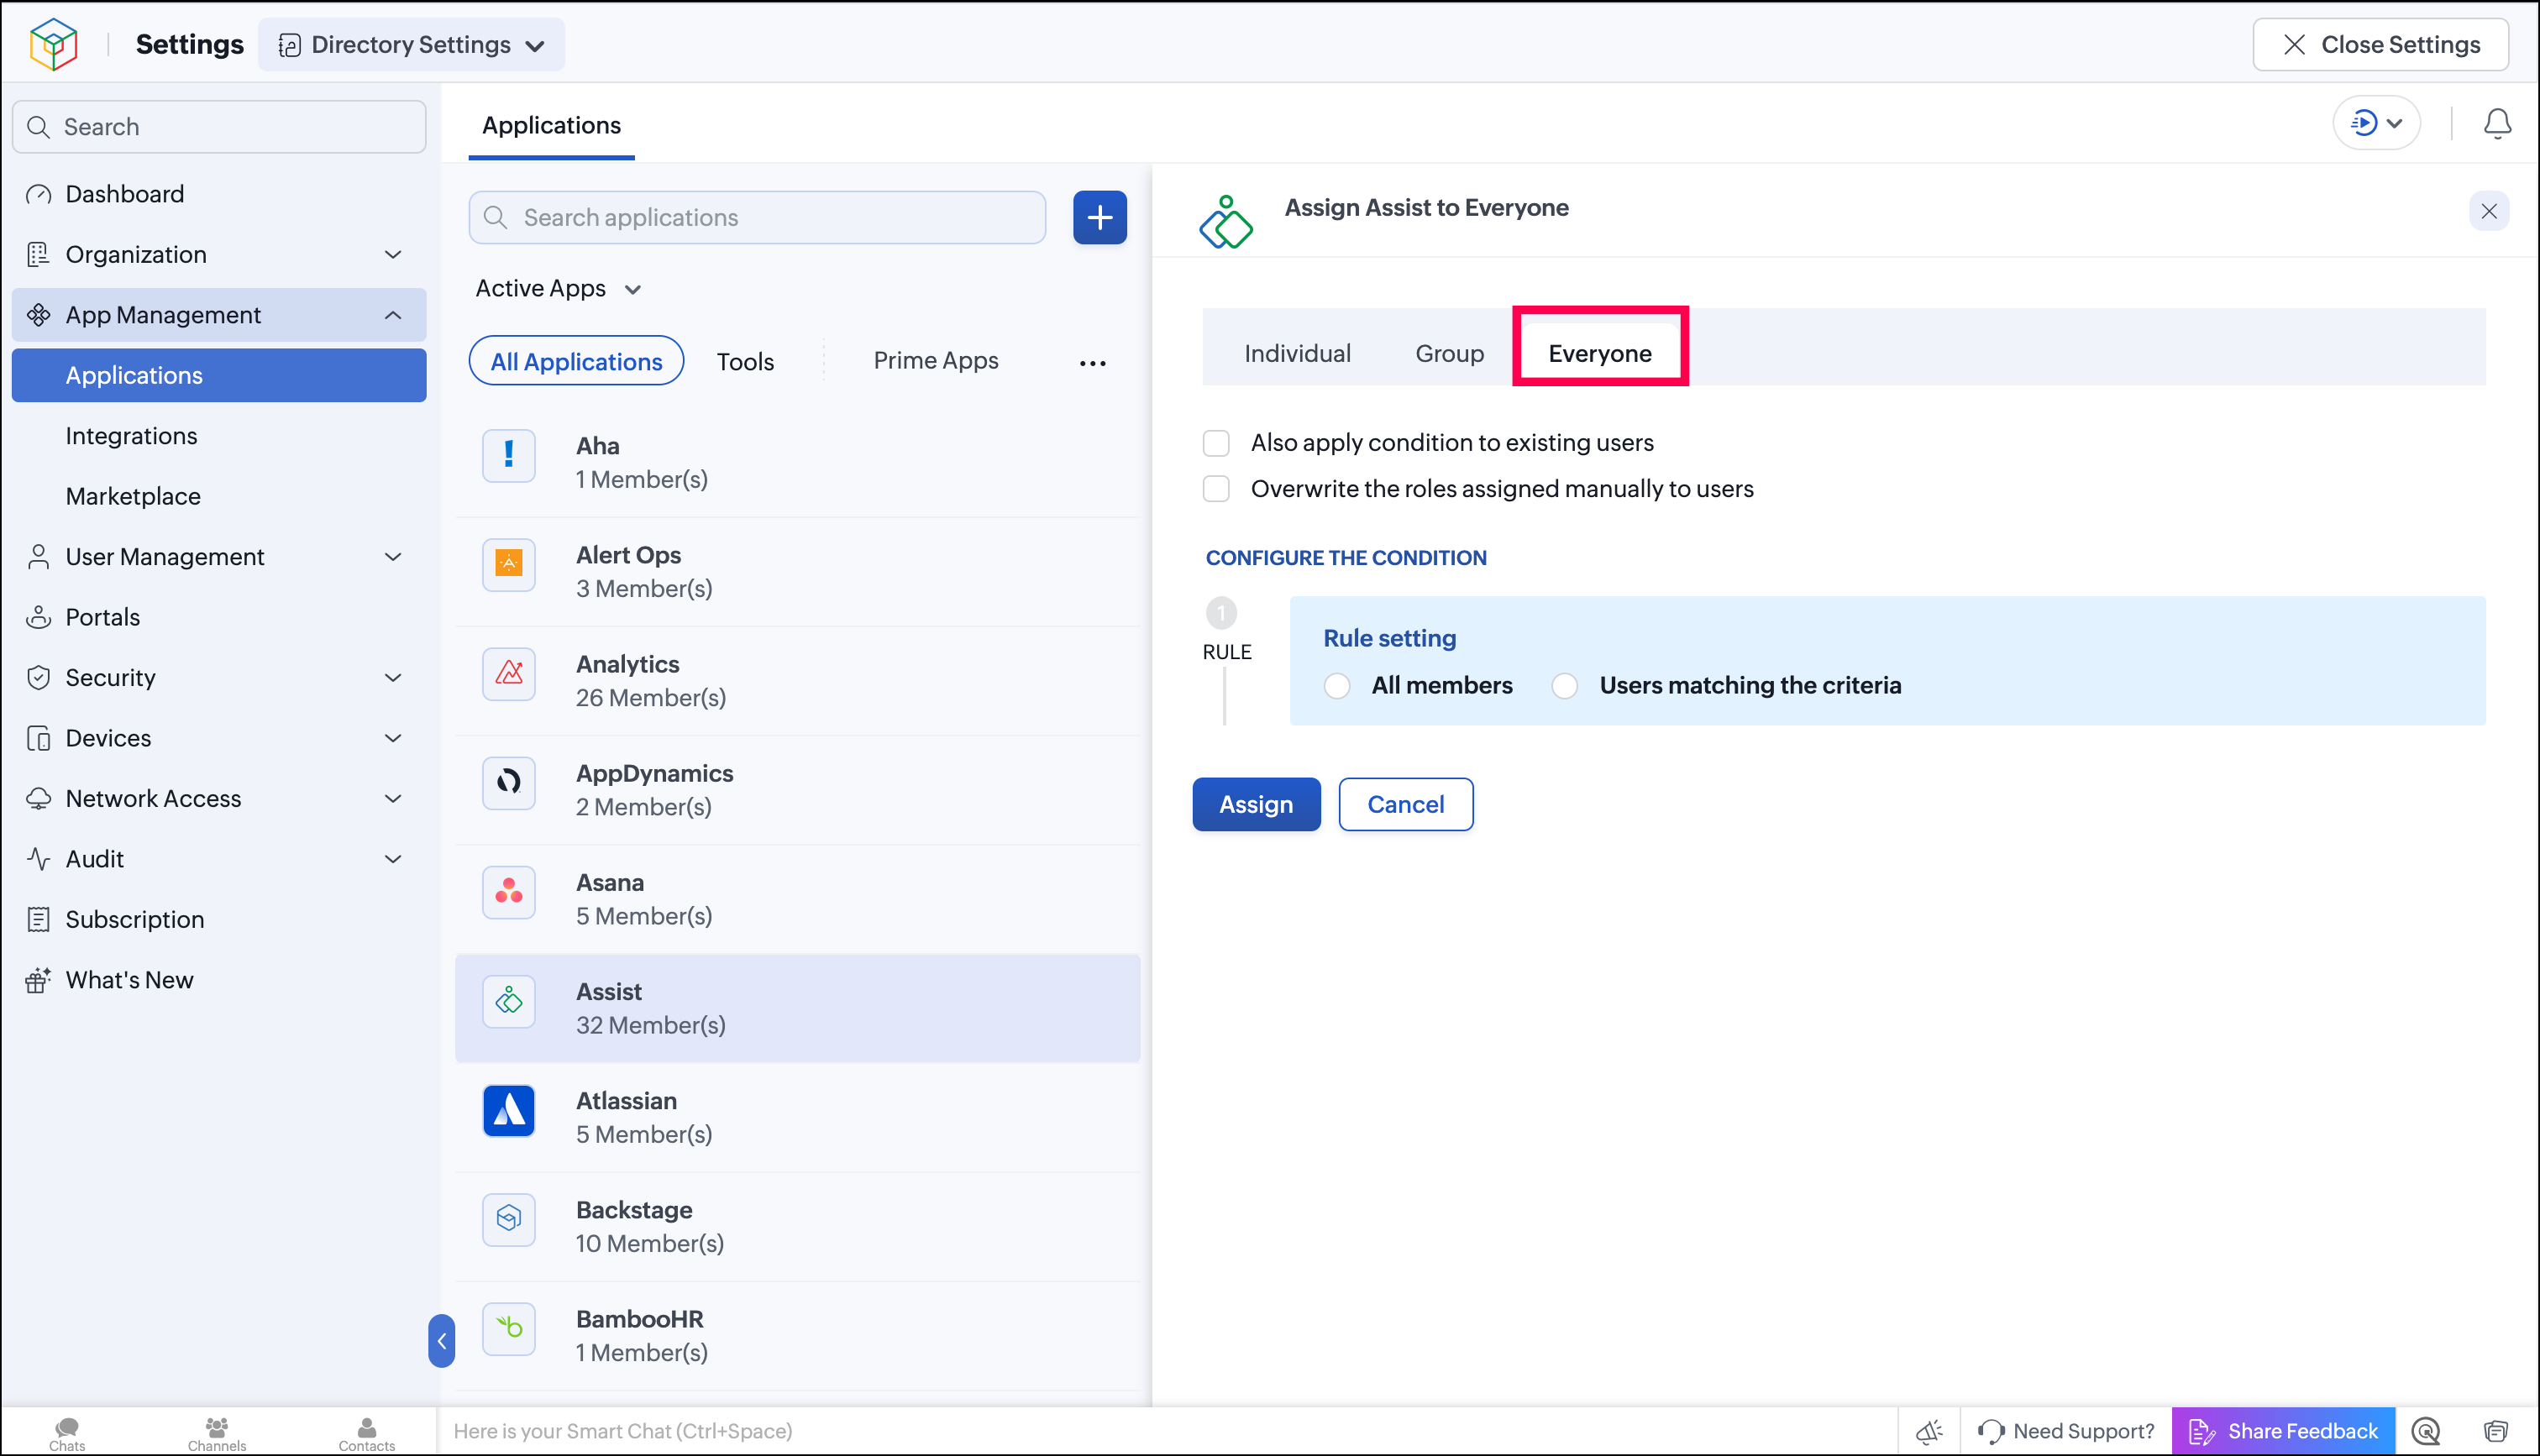Viewport: 2540px width, 1456px height.
Task: Select the Tools filter
Action: tap(745, 362)
